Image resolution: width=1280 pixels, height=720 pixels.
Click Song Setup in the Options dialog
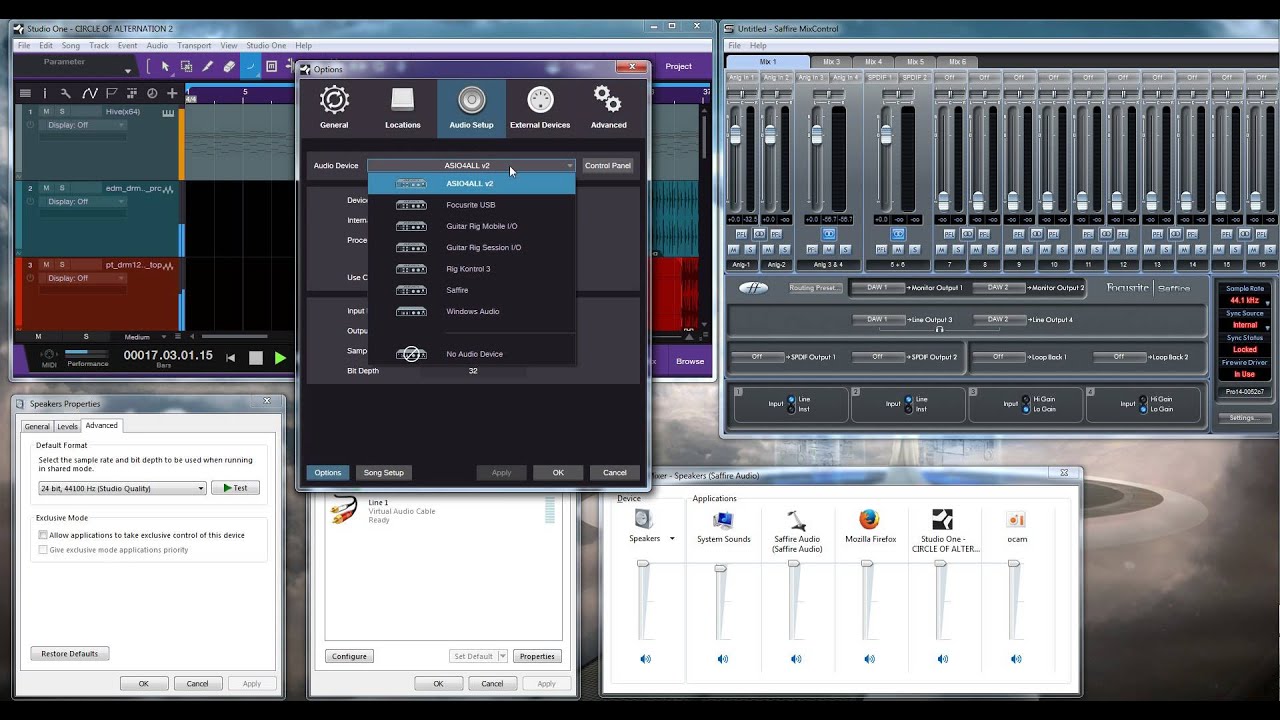(x=384, y=473)
